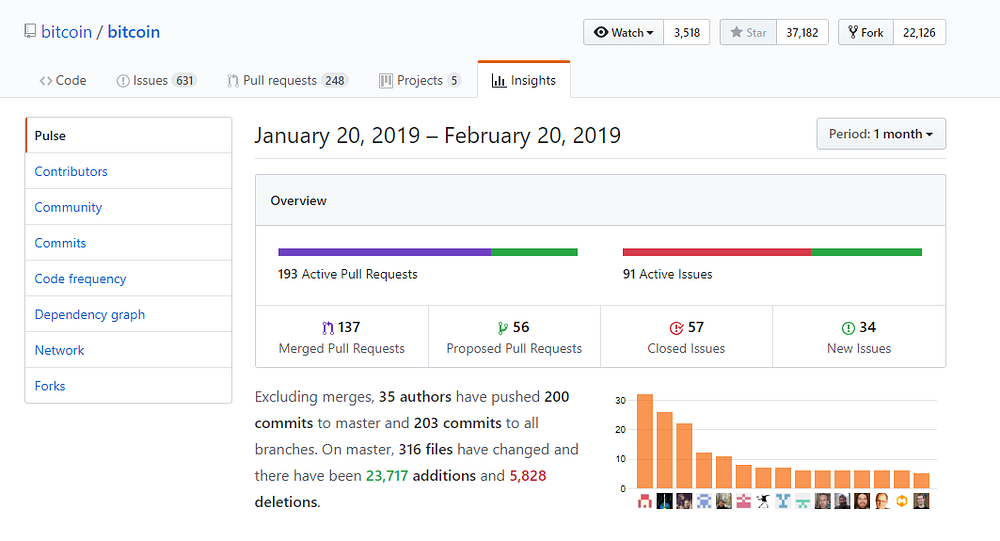Open the Watch dropdown

point(624,32)
